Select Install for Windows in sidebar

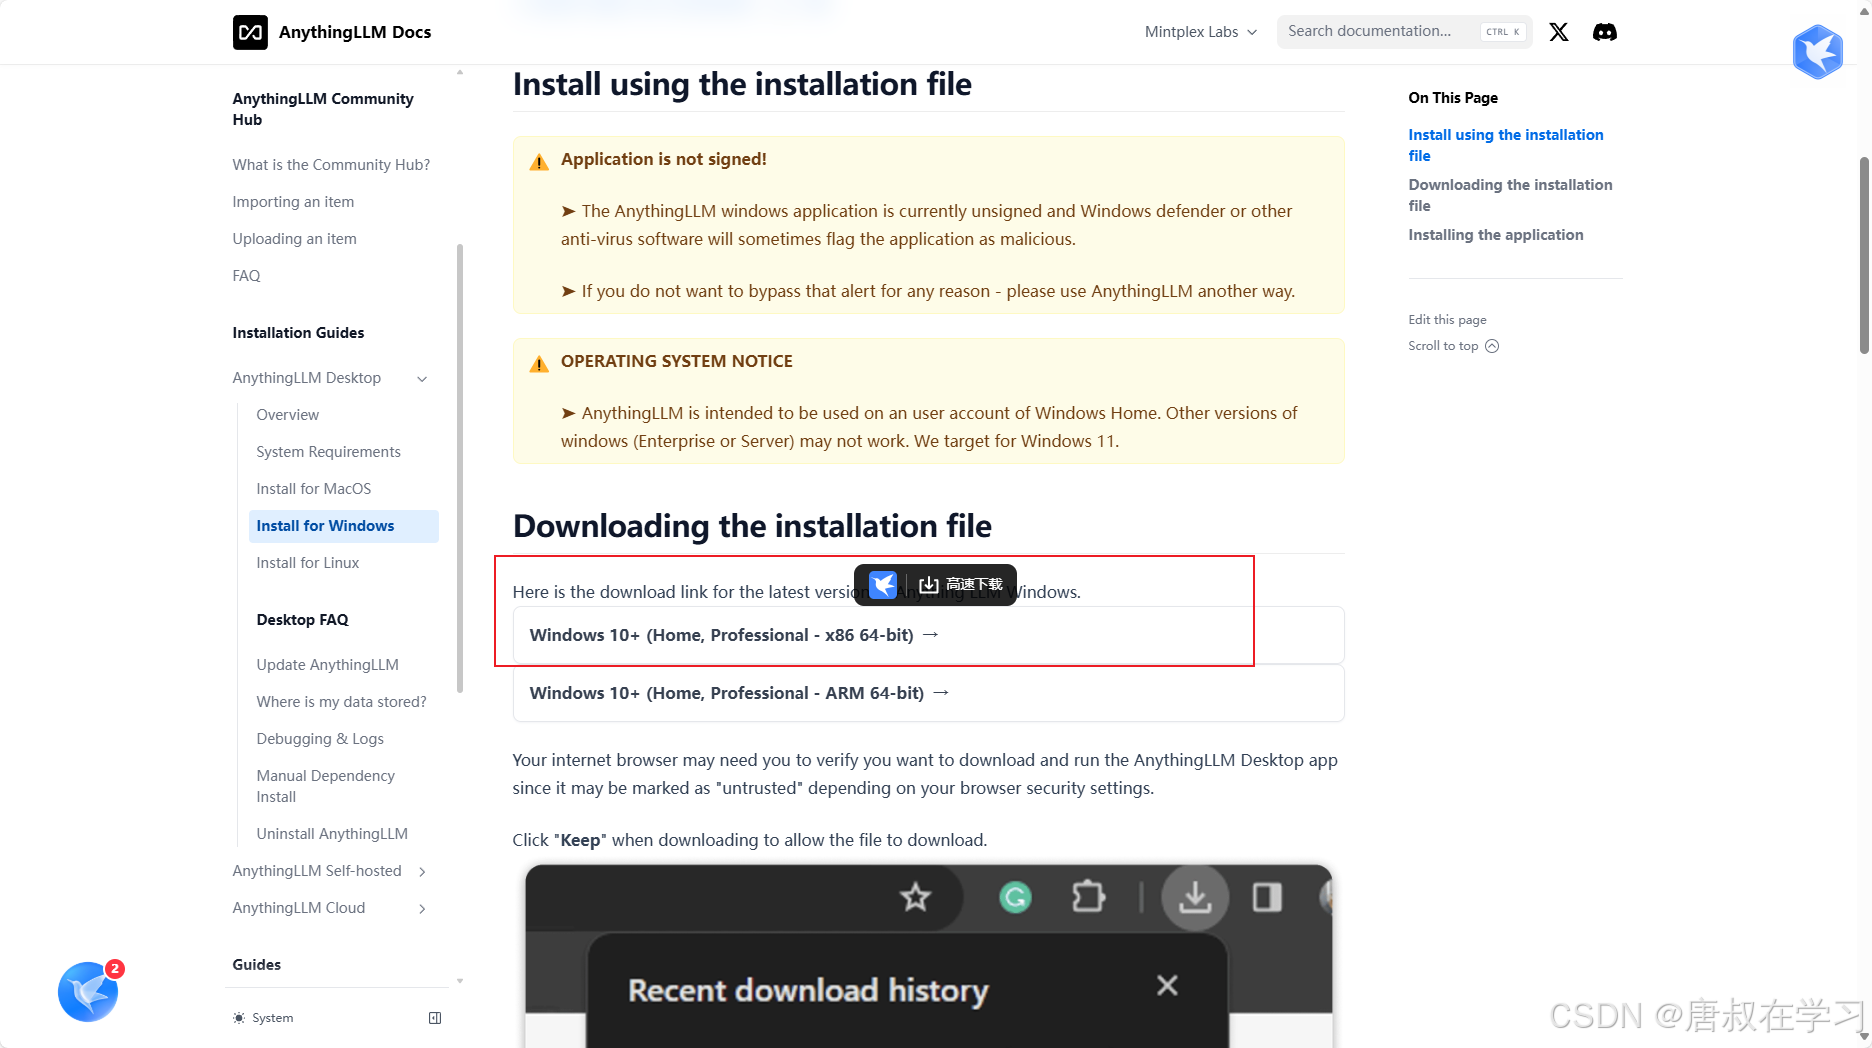tap(344, 526)
